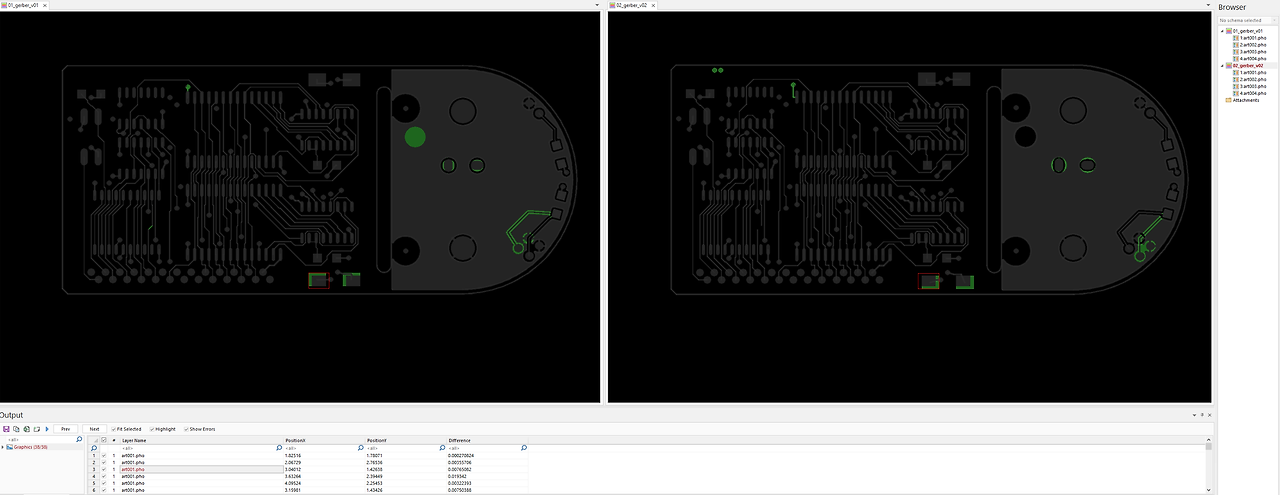Image resolution: width=1280 pixels, height=495 pixels.
Task: Click the Difference value 0.019342
Action: 456,476
